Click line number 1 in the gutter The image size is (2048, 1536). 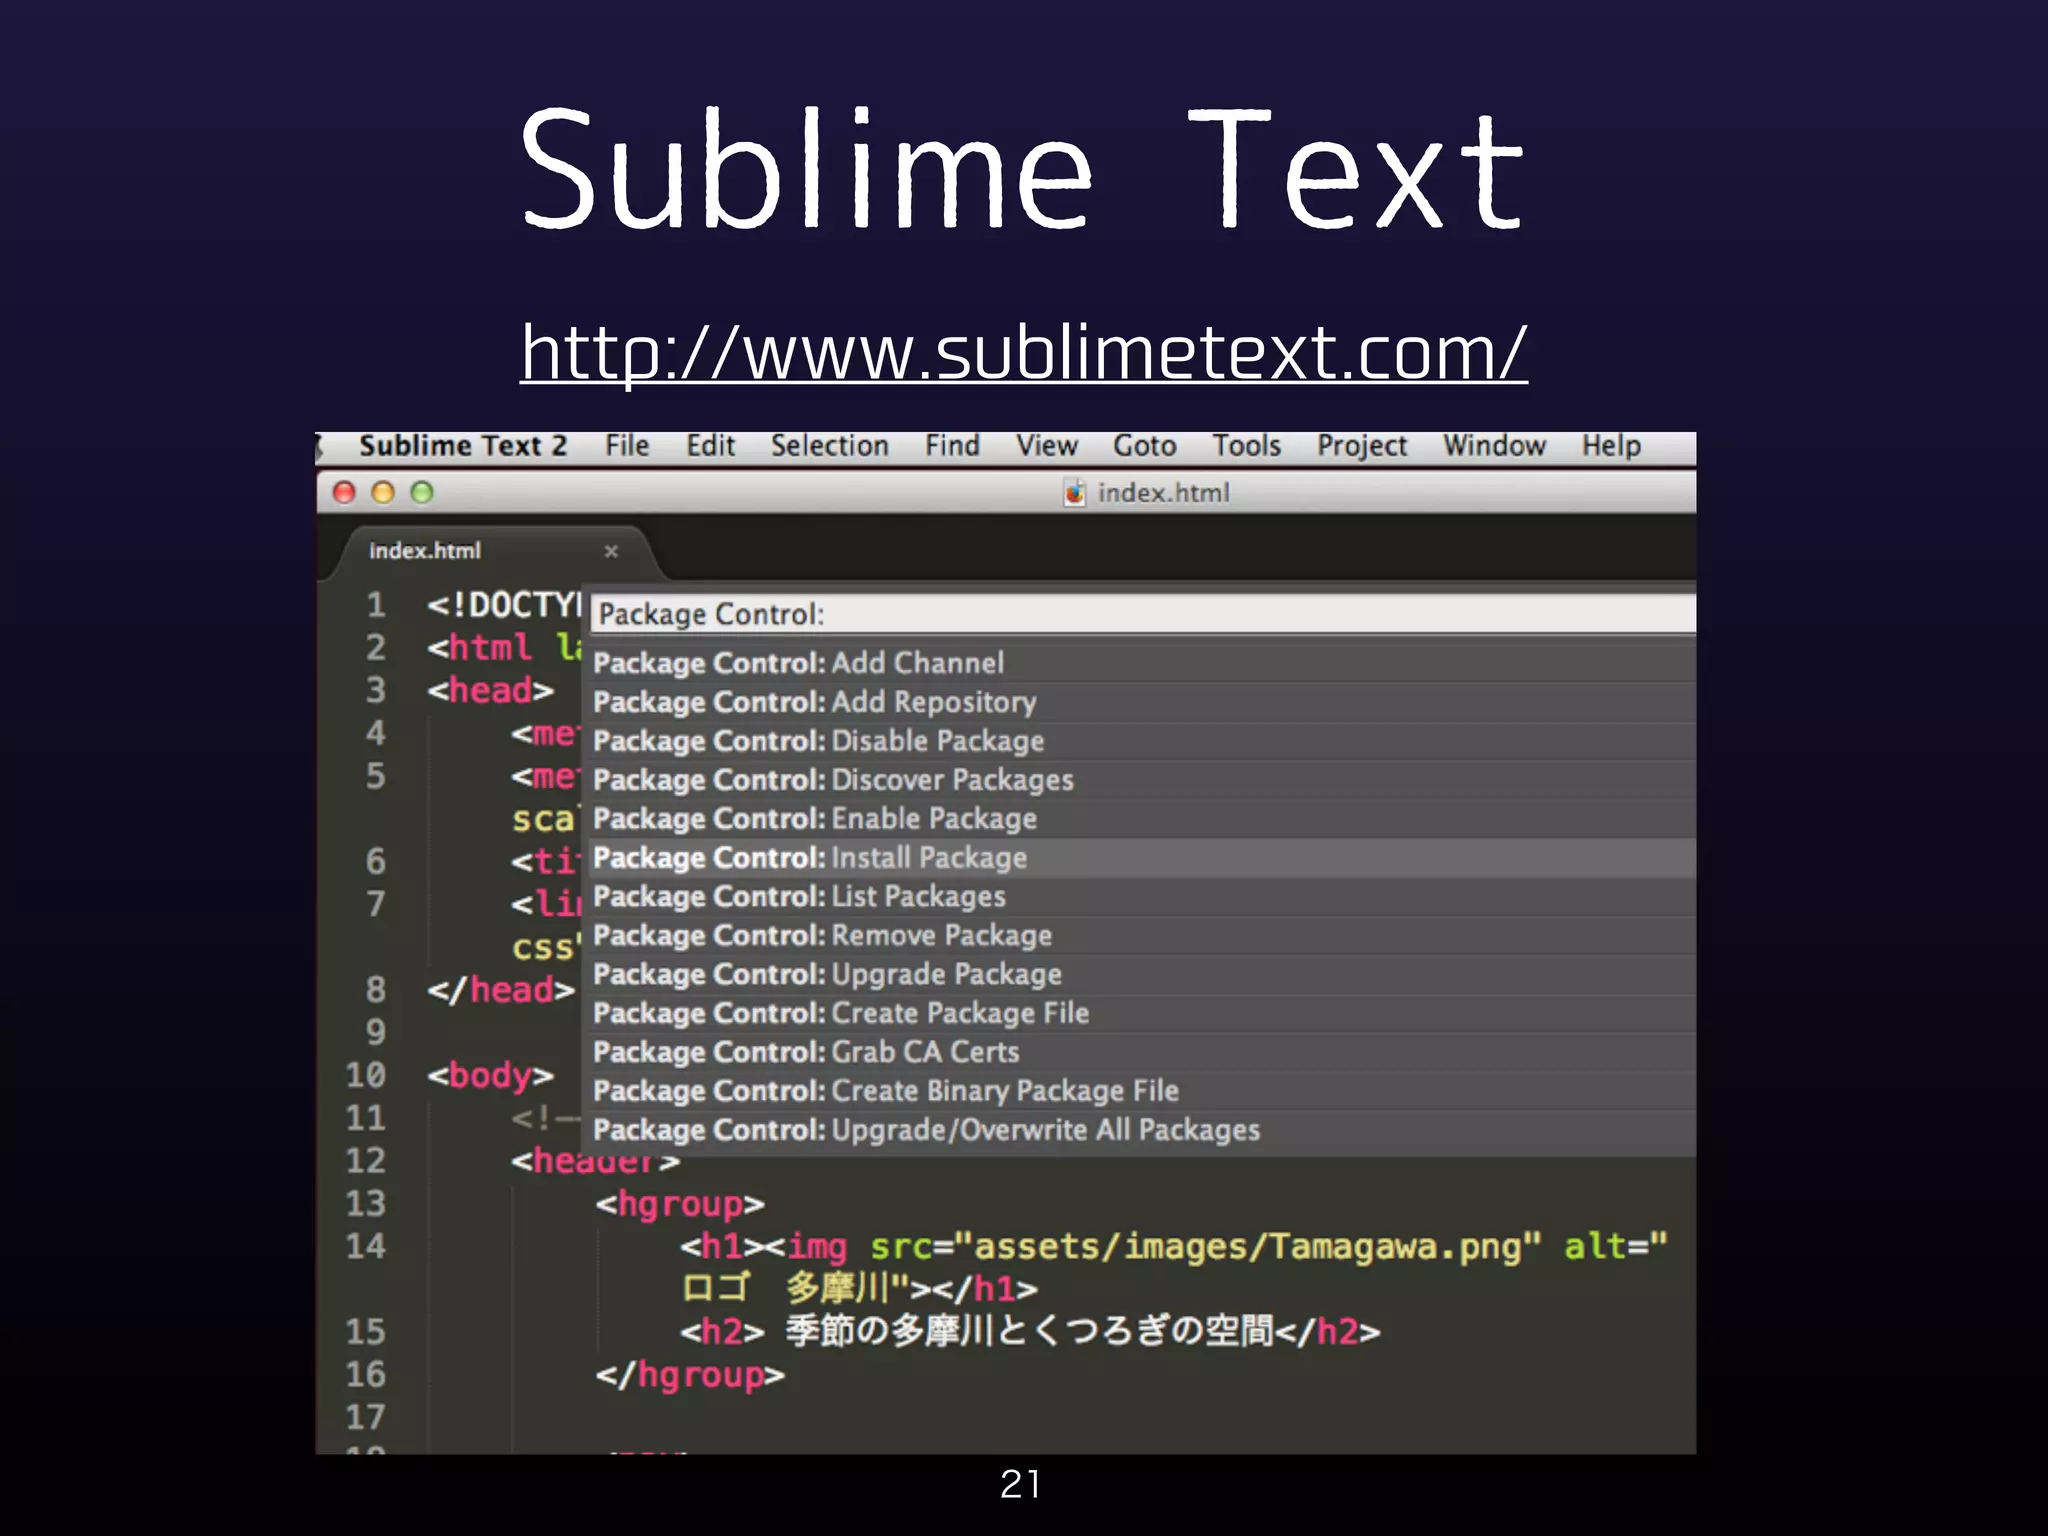(375, 605)
